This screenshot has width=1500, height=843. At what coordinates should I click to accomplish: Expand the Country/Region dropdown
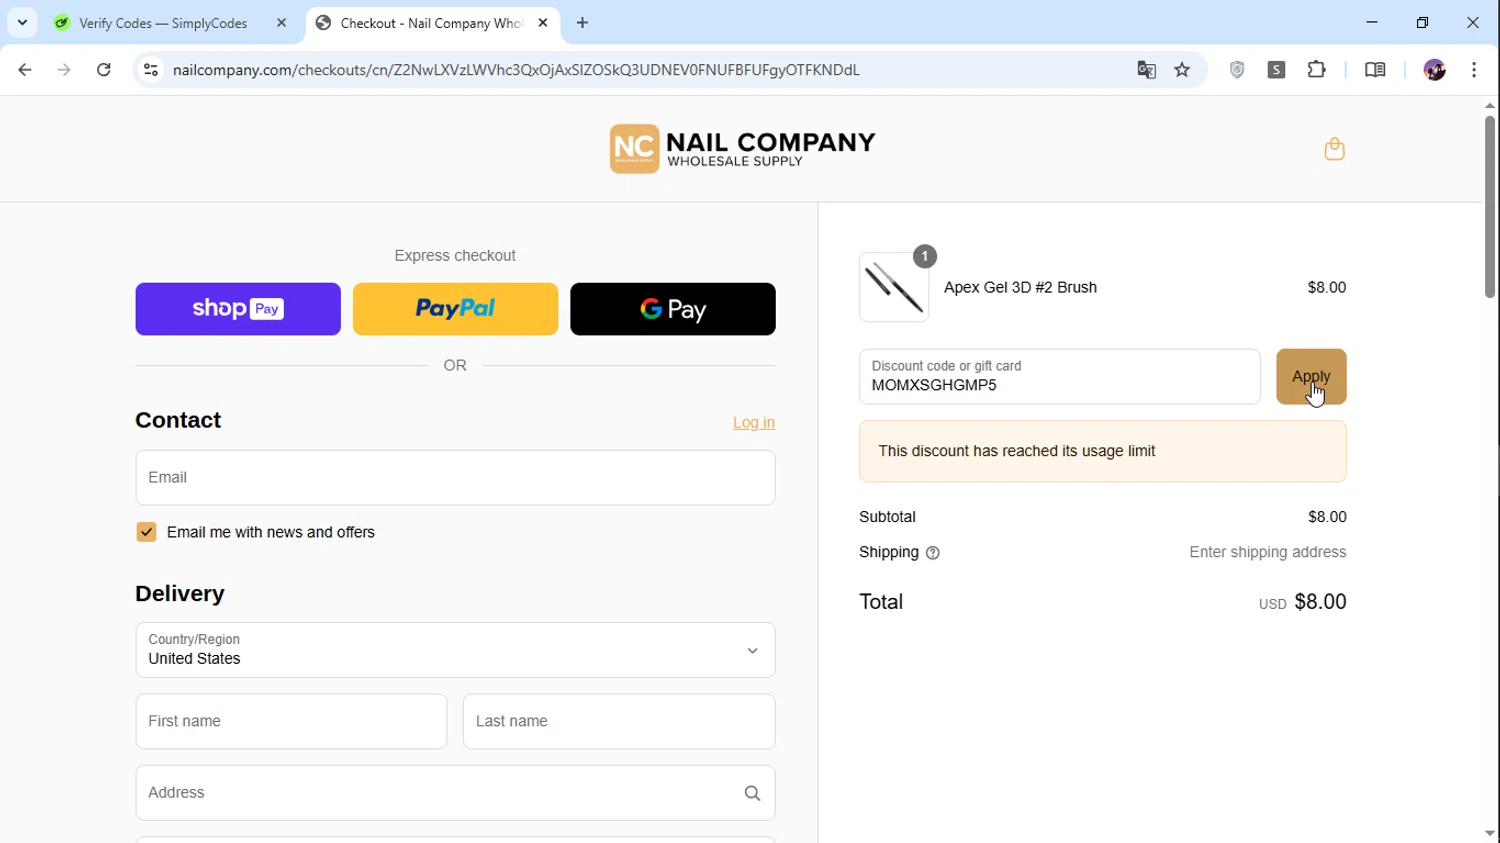point(455,650)
